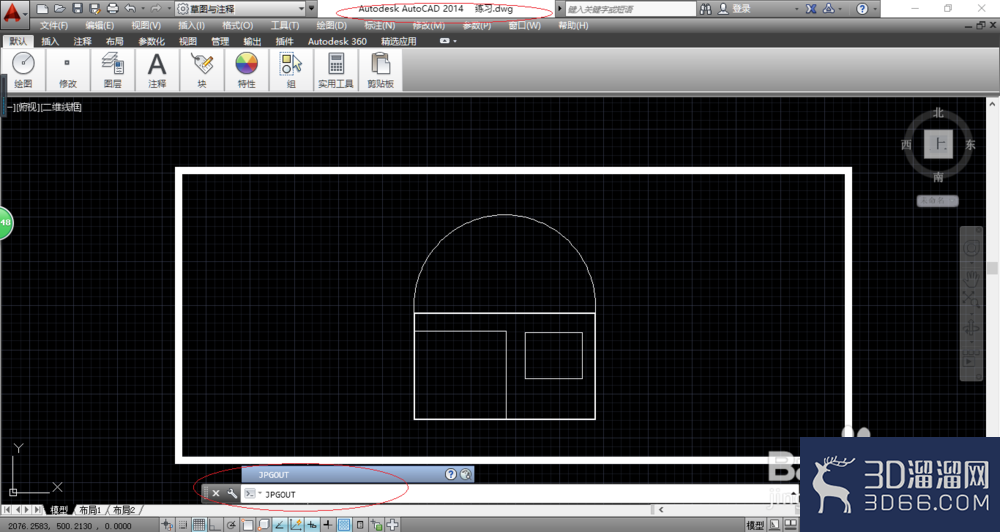Click help icon on JPGOUT suggestion bar

tap(451, 474)
